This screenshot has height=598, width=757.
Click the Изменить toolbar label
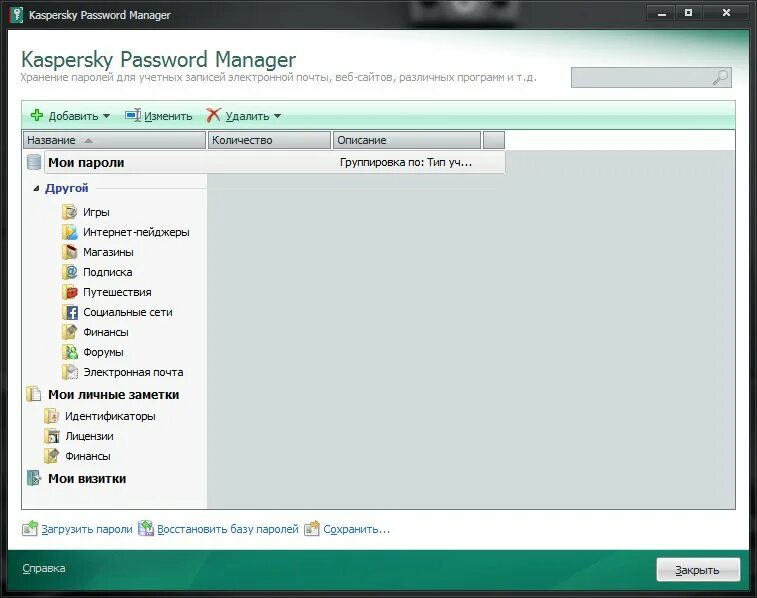(168, 116)
